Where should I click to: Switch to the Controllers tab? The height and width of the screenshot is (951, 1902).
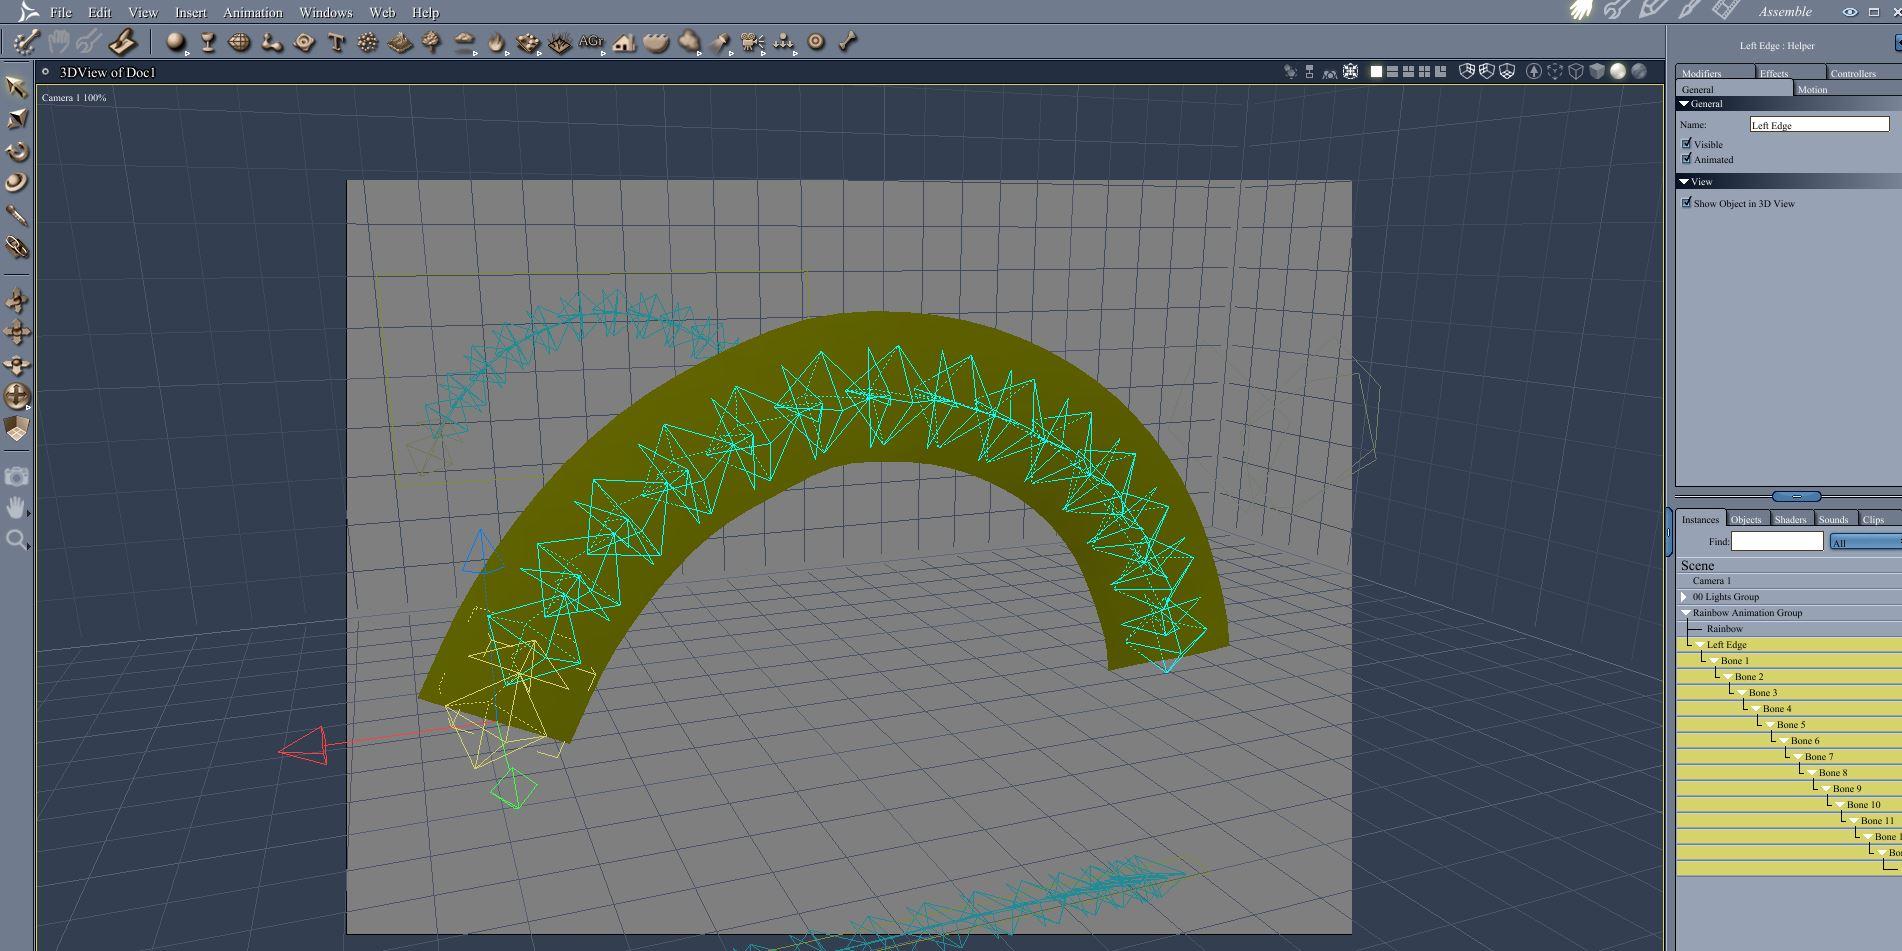point(1864,73)
